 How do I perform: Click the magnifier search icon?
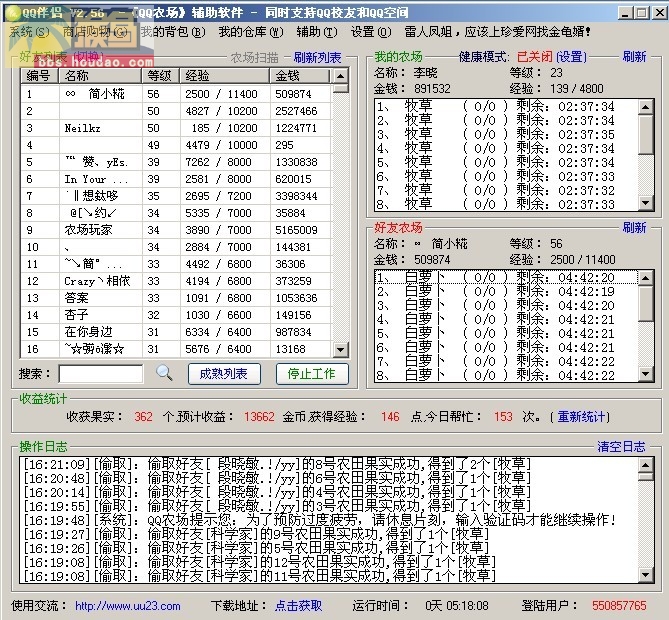point(164,374)
